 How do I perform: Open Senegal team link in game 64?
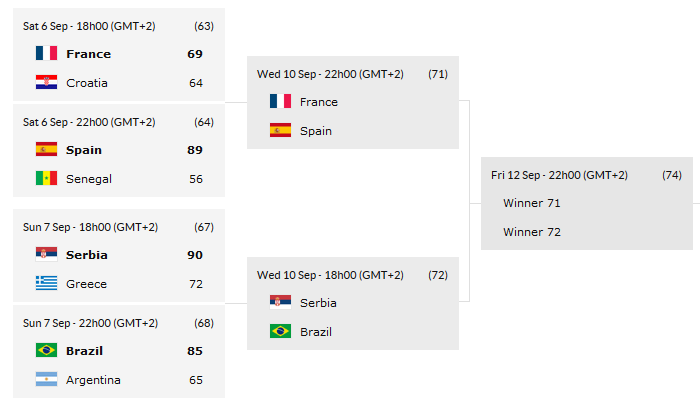pyautogui.click(x=89, y=179)
